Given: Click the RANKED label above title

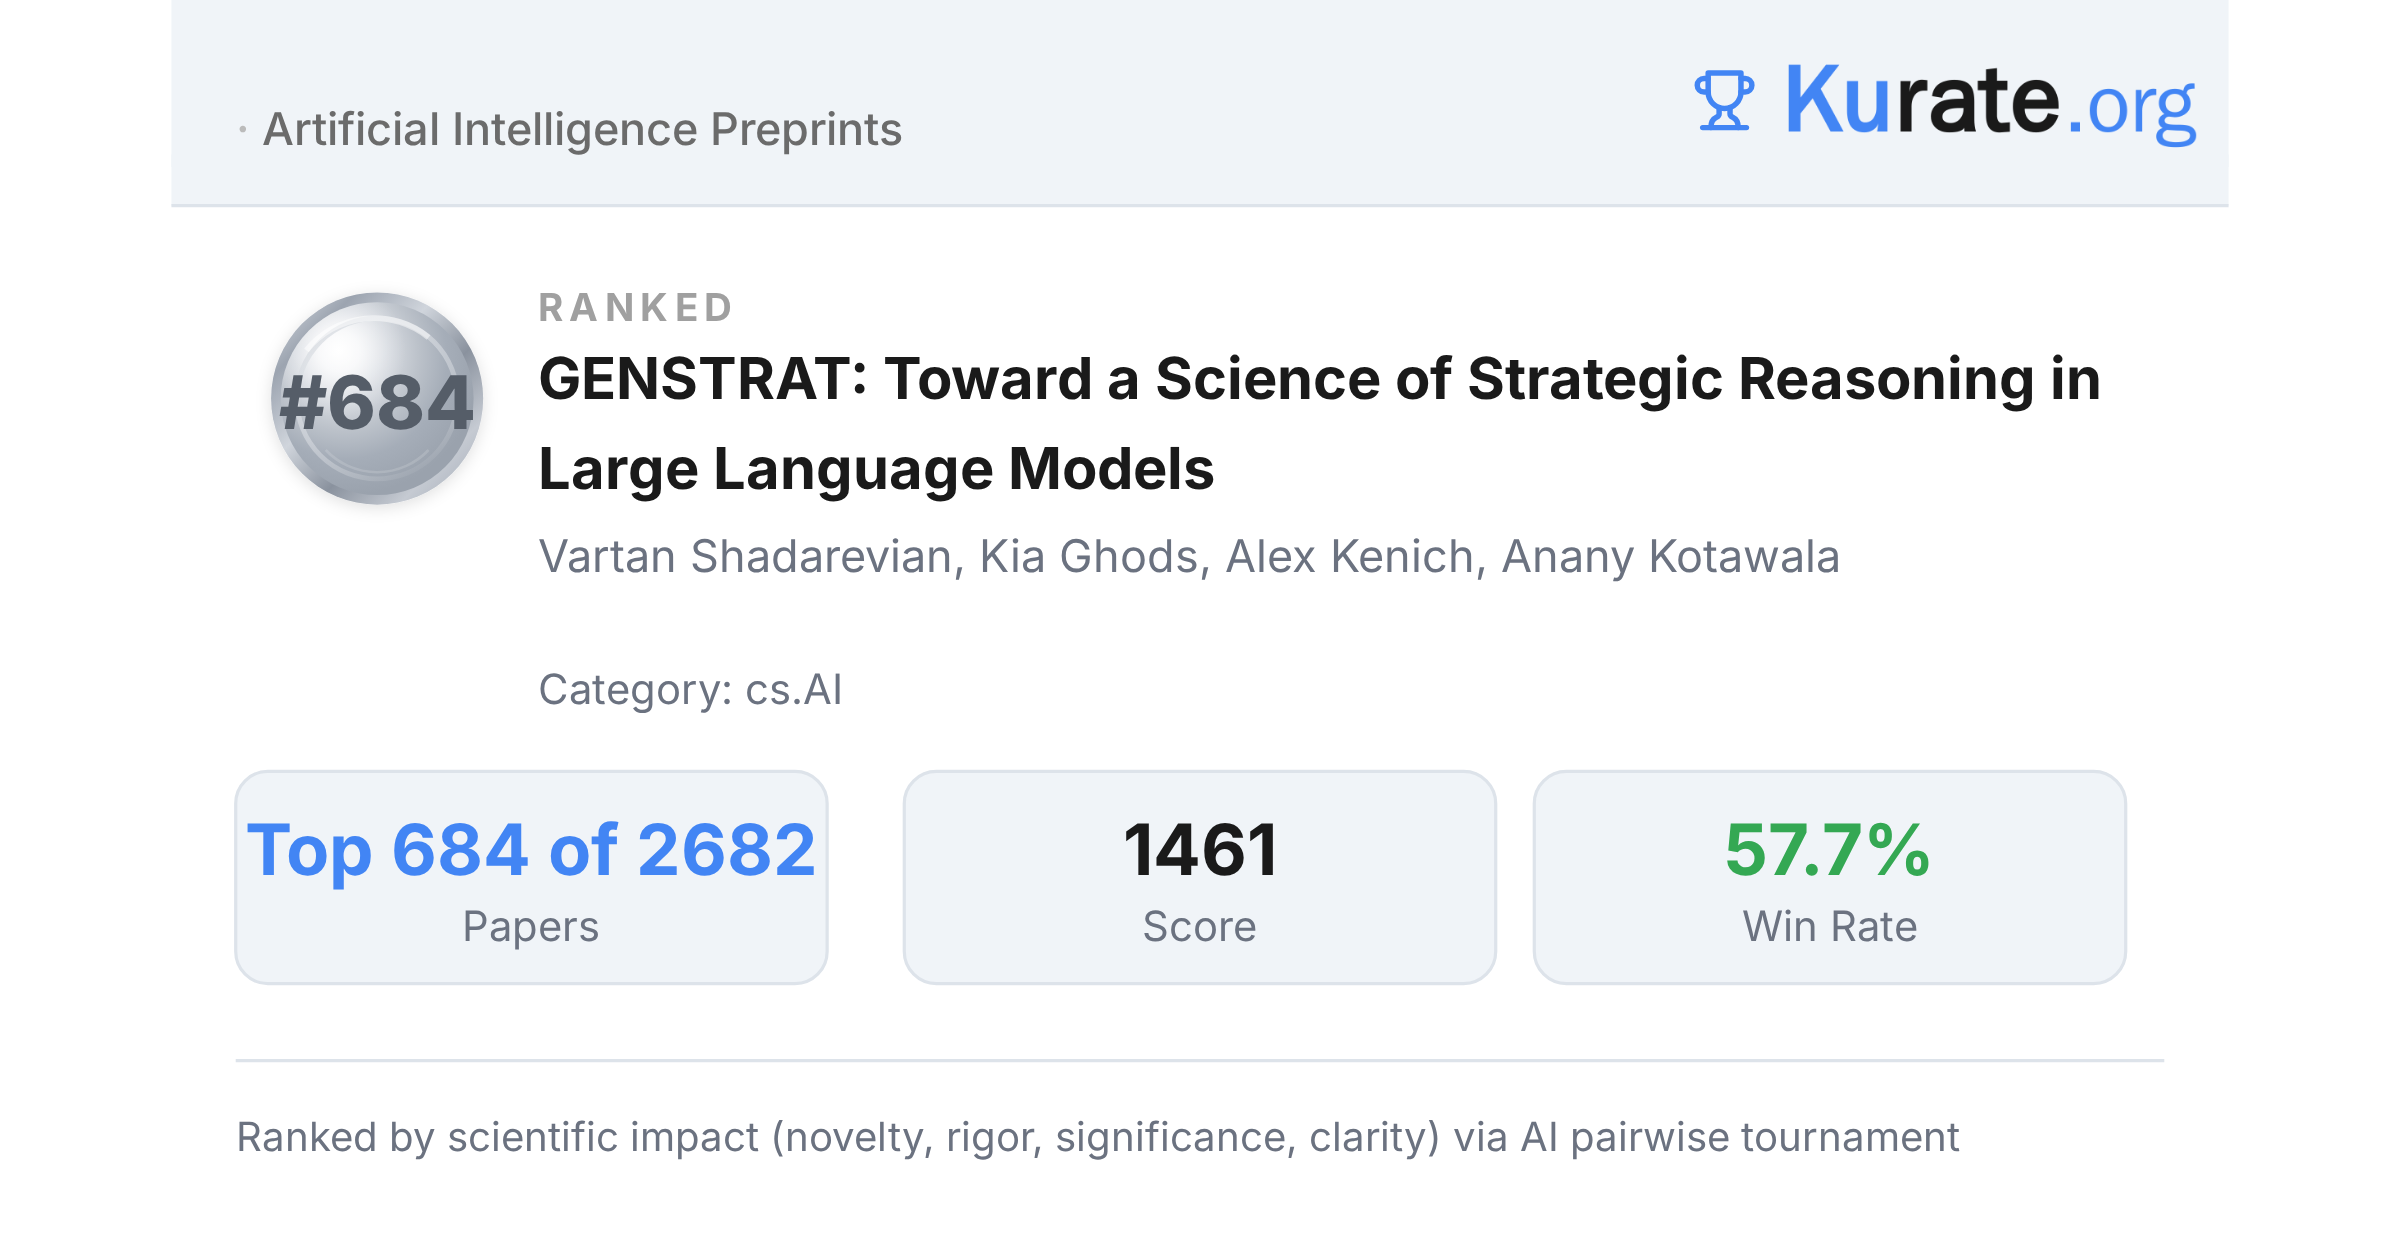Looking at the screenshot, I should pos(637,308).
